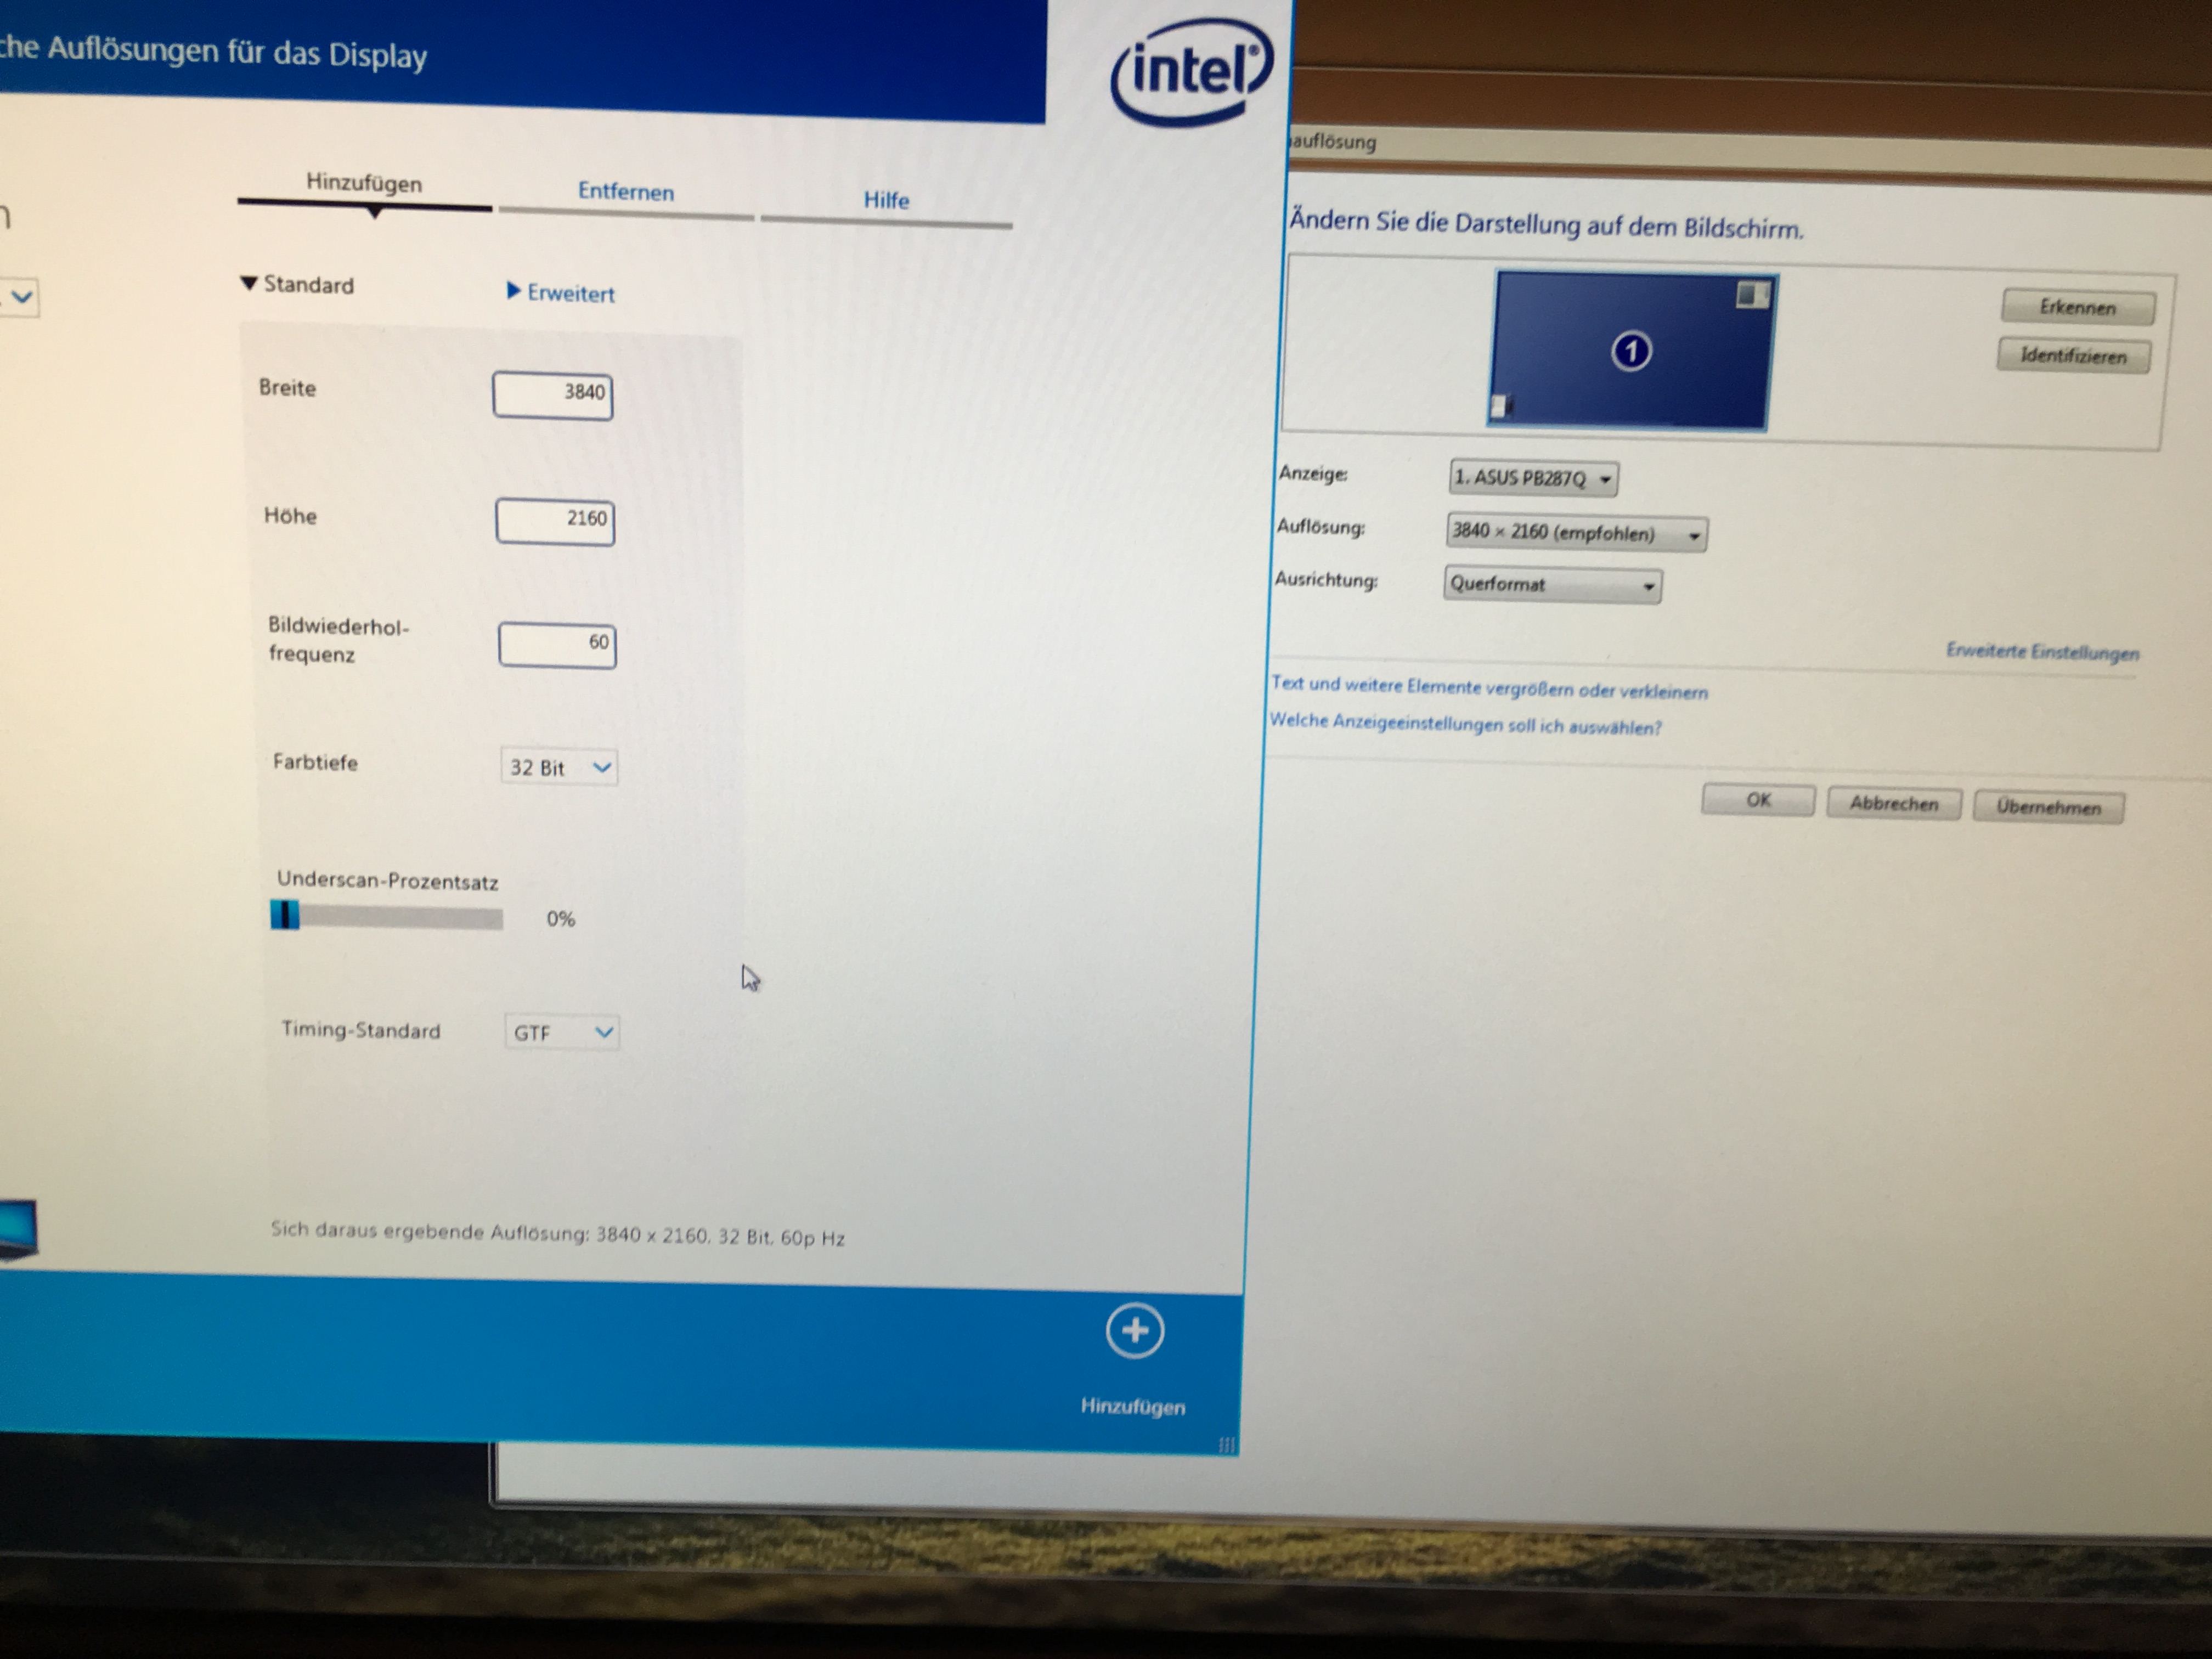The width and height of the screenshot is (2212, 1659).
Task: Open the Ausrichtung Querformat dropdown
Action: click(x=1552, y=584)
